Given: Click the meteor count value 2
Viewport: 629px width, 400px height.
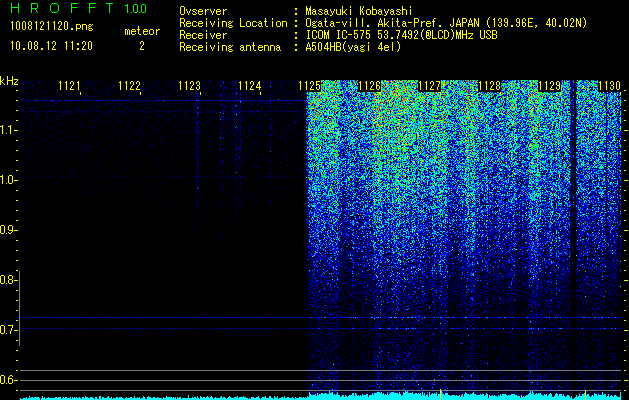Looking at the screenshot, I should (142, 46).
